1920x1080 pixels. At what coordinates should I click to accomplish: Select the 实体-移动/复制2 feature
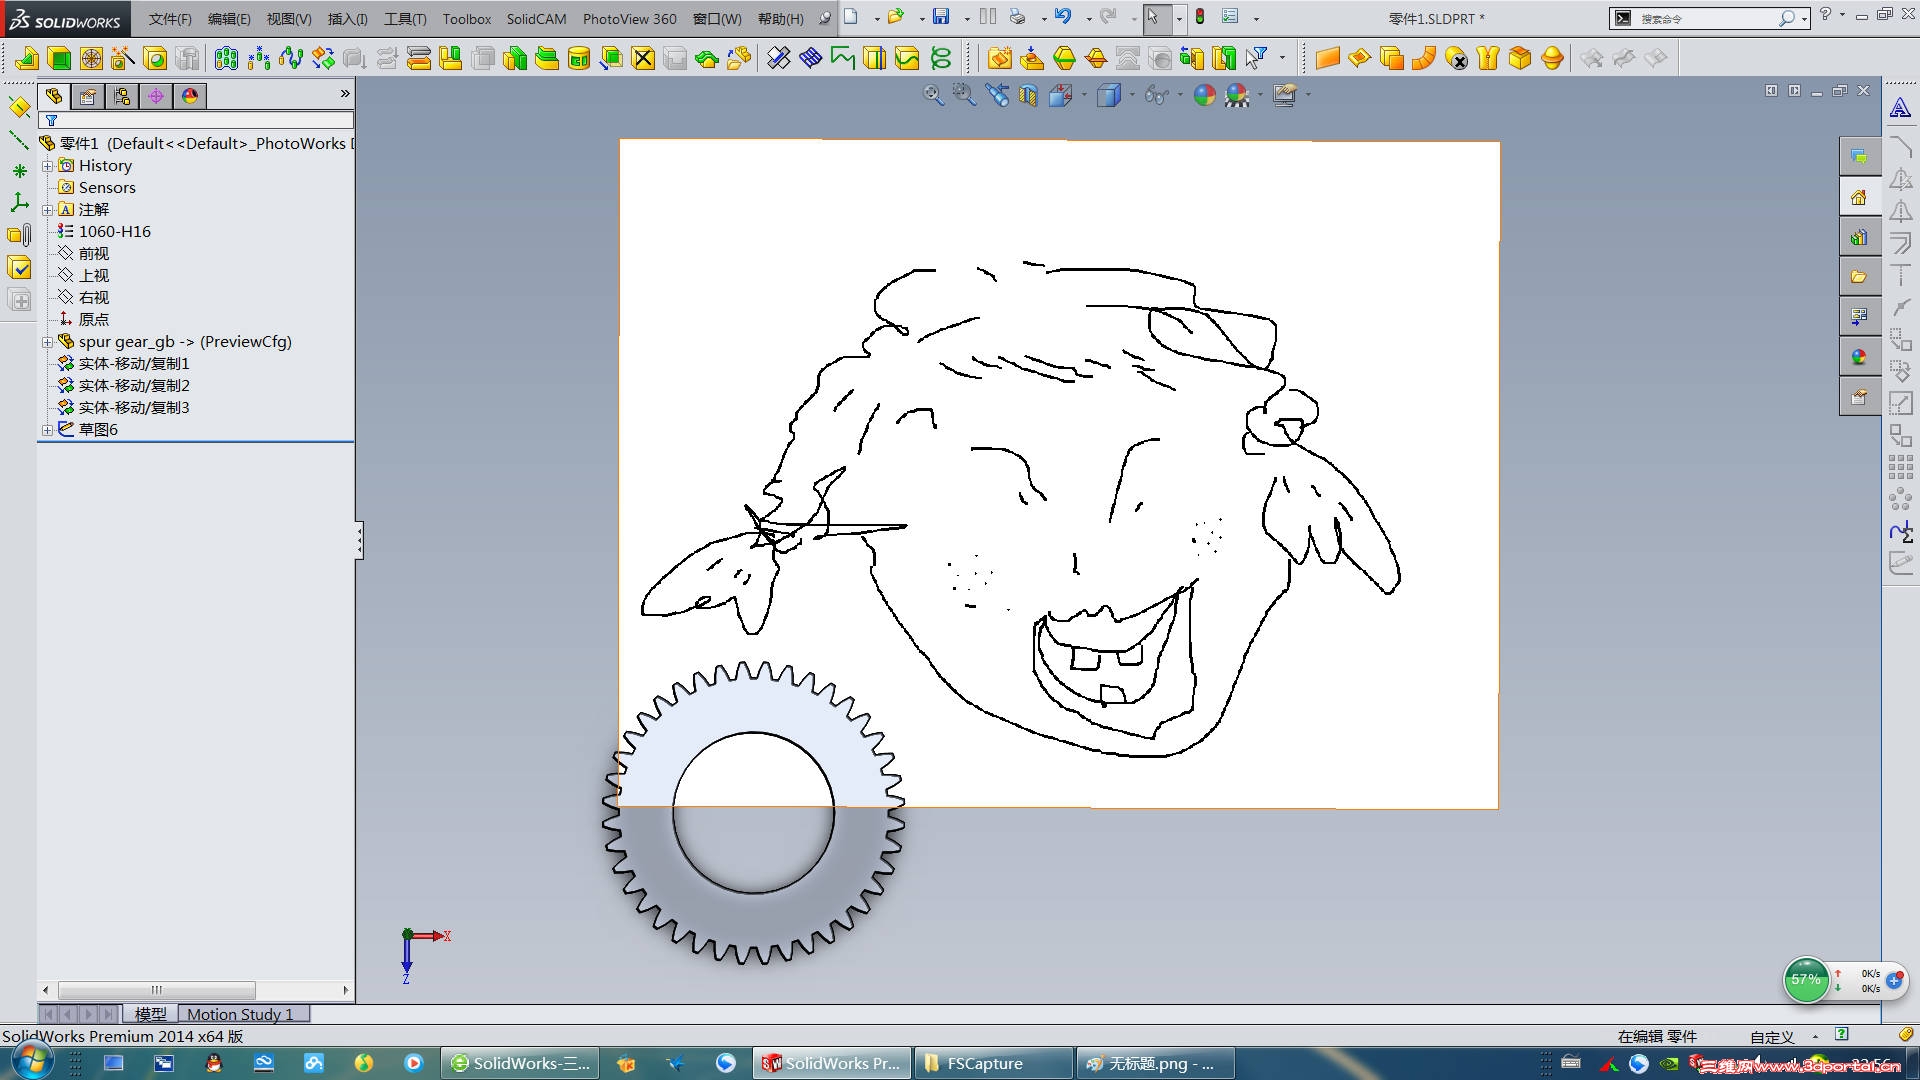point(134,386)
